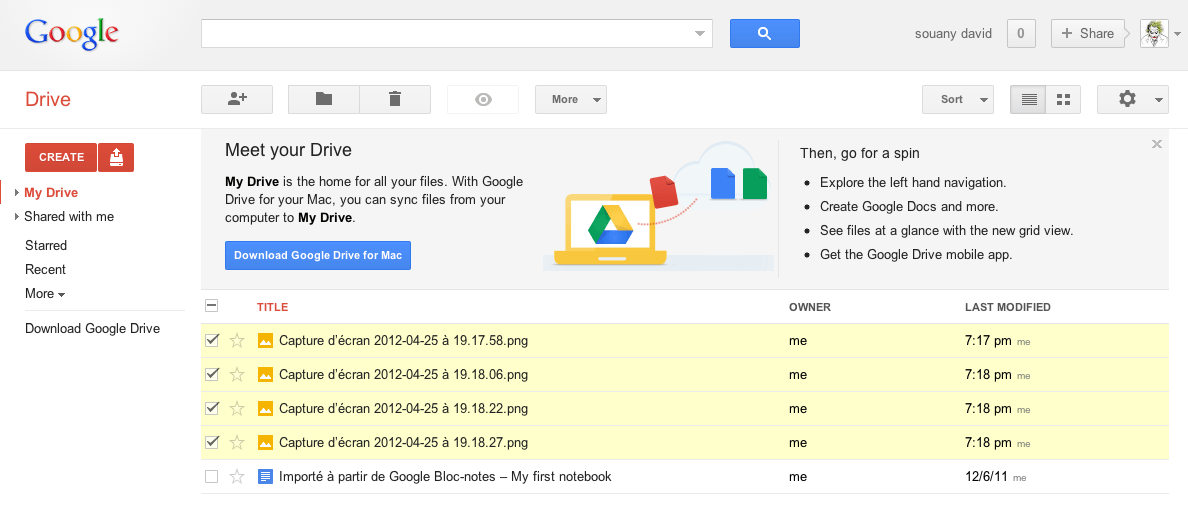Screen dimensions: 1188x520
Task: Click the 7:17 pm modified time
Action: pos(988,340)
